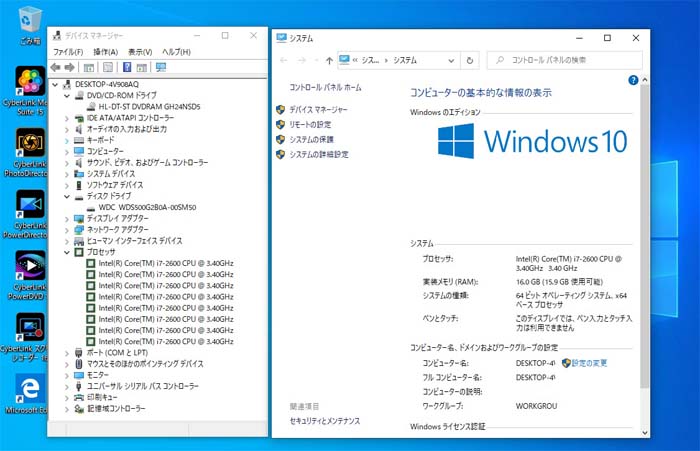Image resolution: width=700 pixels, height=451 pixels.
Task: Click help question mark in System window
Action: coord(633,80)
